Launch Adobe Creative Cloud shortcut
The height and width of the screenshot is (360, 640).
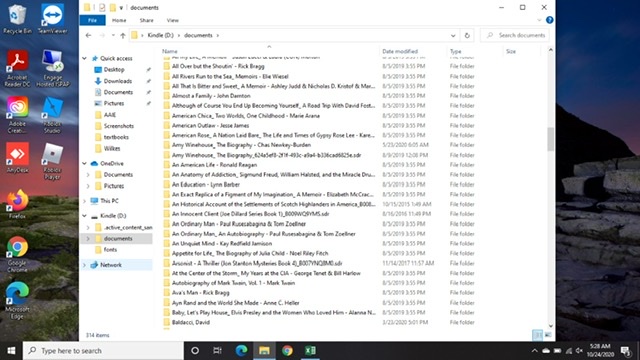point(17,115)
